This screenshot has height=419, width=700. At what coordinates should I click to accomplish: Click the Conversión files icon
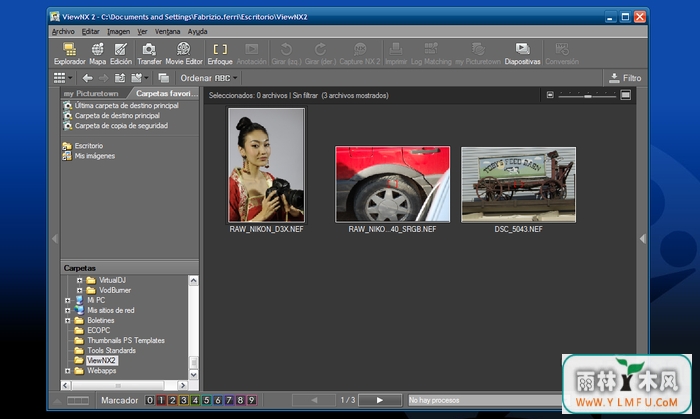pyautogui.click(x=562, y=54)
